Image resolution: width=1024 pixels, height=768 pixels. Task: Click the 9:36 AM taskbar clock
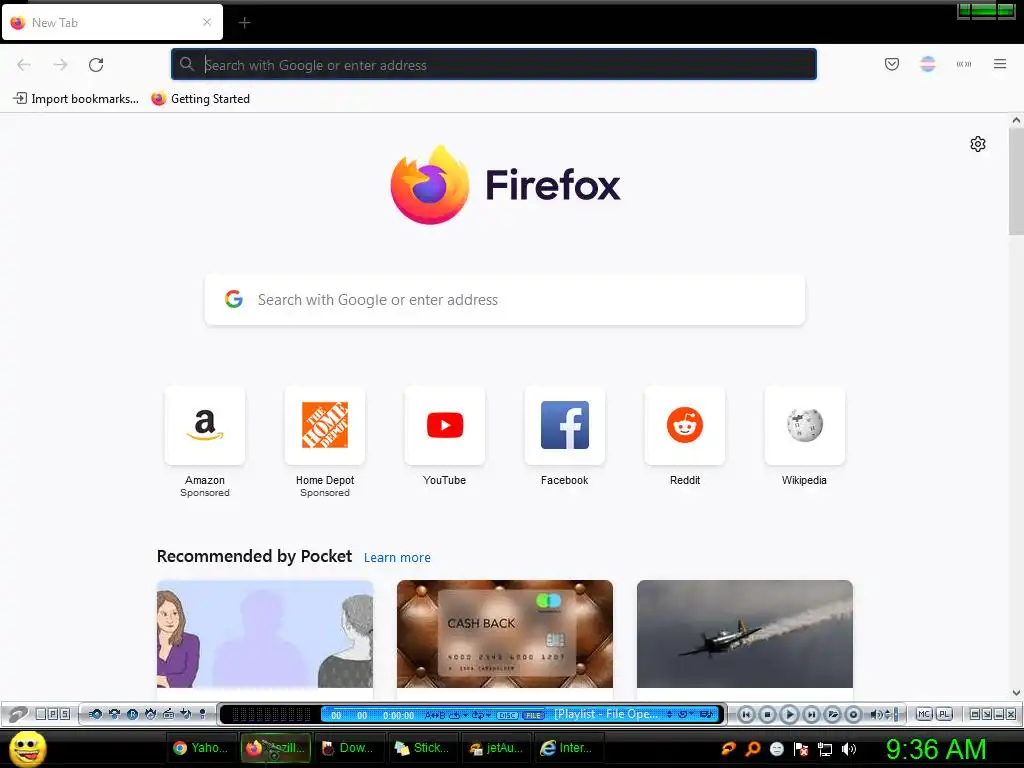point(936,749)
